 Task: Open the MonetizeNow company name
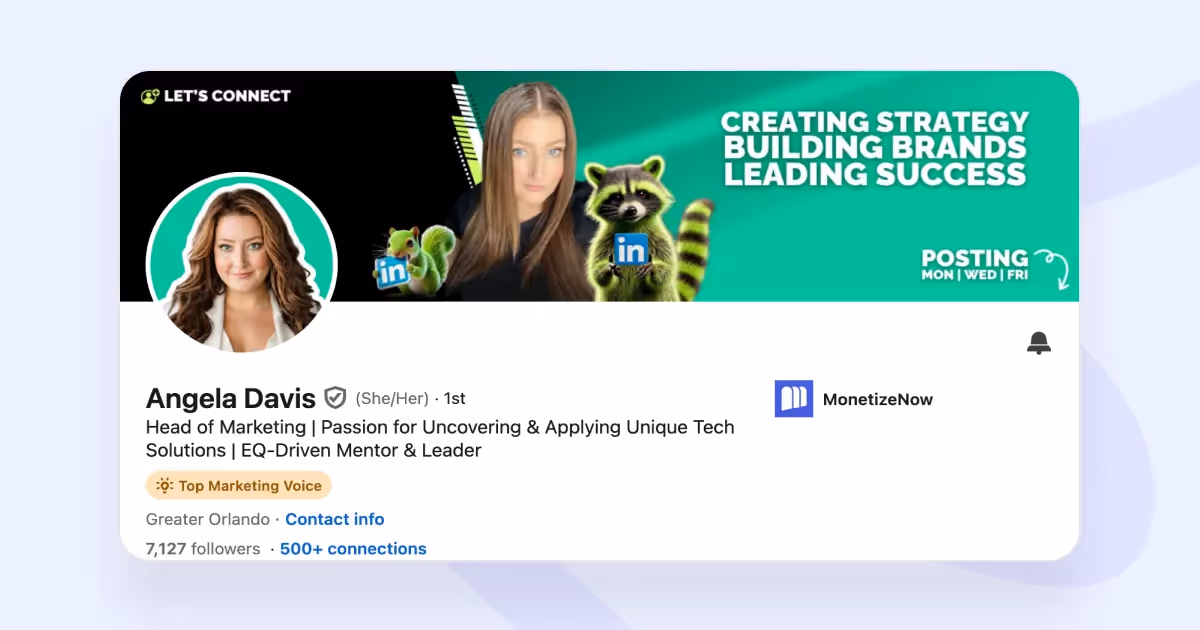pos(878,399)
